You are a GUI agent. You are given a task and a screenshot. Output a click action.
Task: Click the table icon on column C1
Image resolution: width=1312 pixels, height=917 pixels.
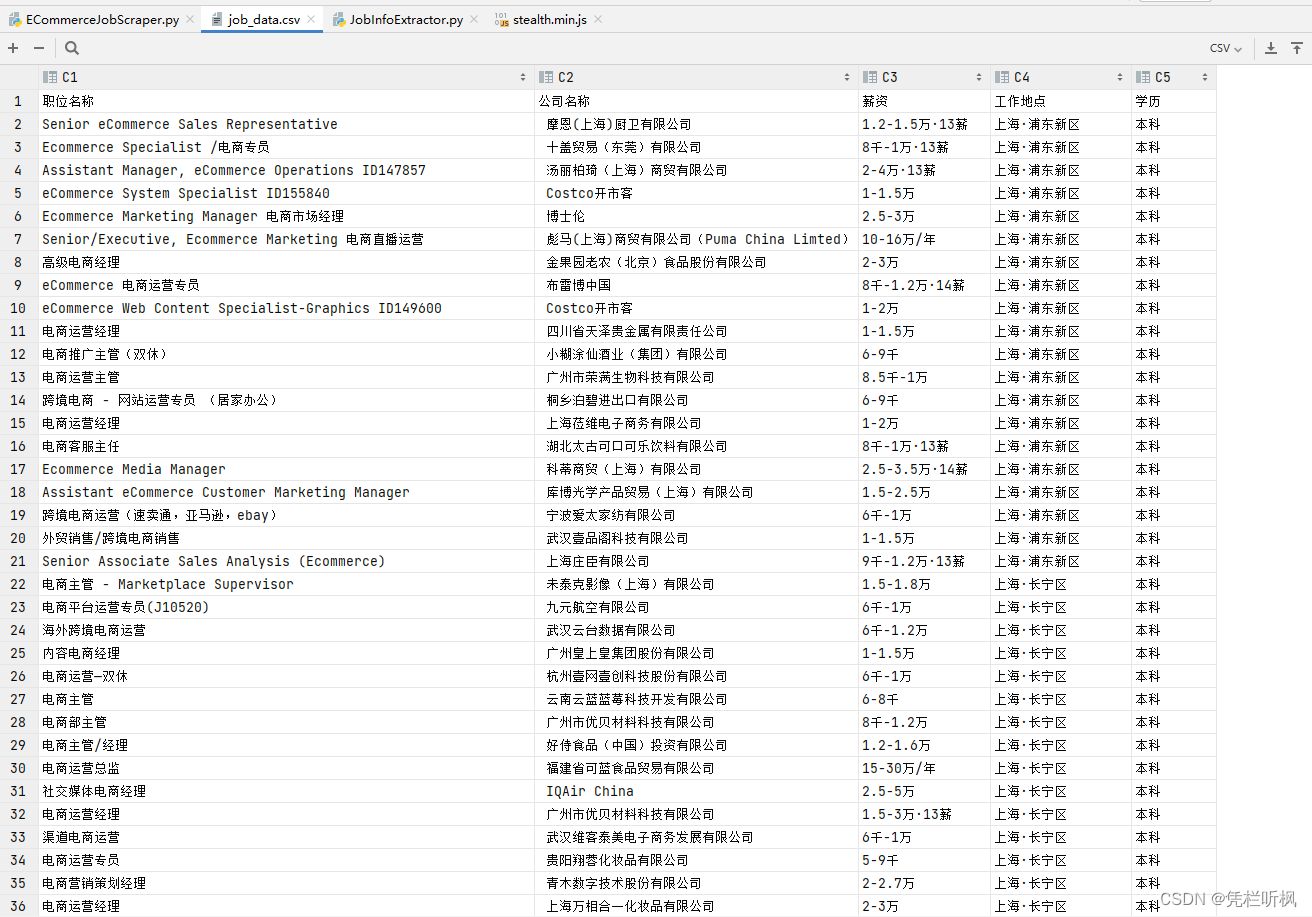tap(50, 77)
